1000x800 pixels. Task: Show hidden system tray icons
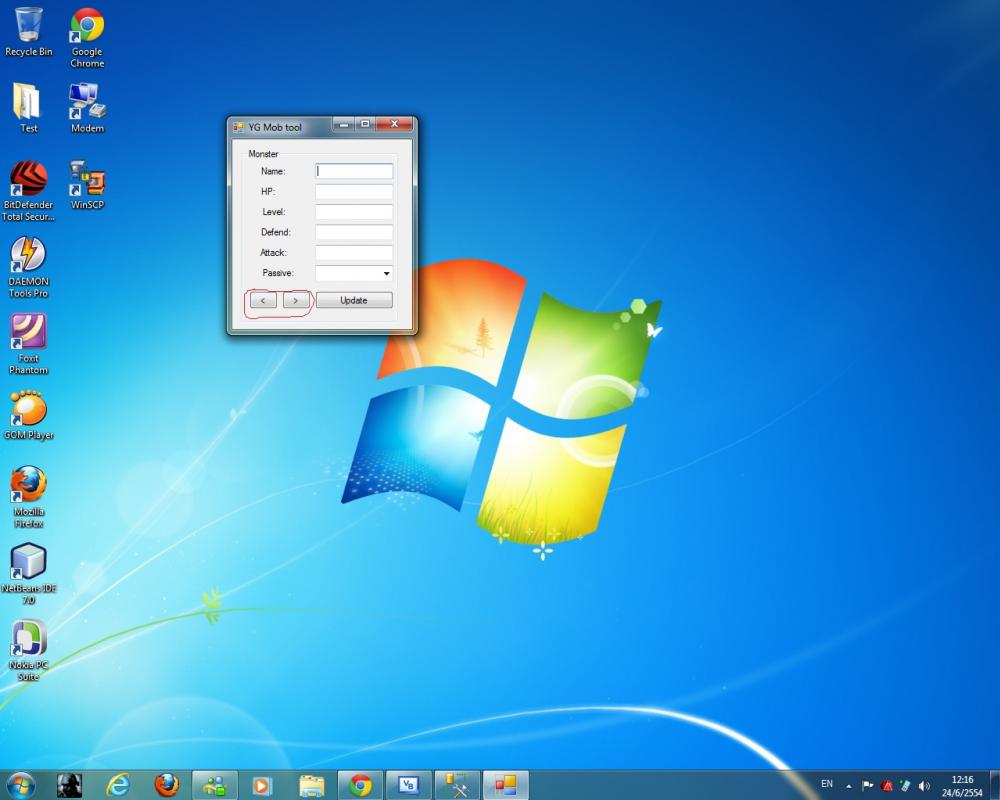pos(849,786)
